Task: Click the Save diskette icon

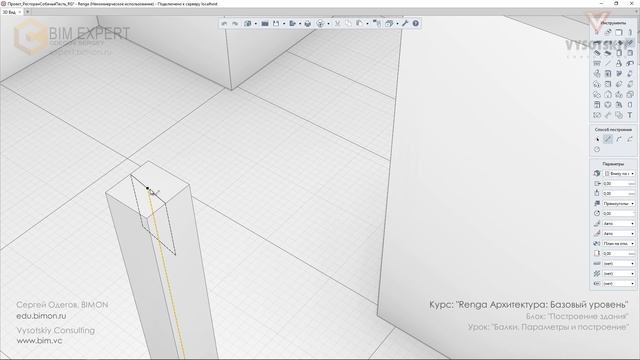Action: click(276, 24)
